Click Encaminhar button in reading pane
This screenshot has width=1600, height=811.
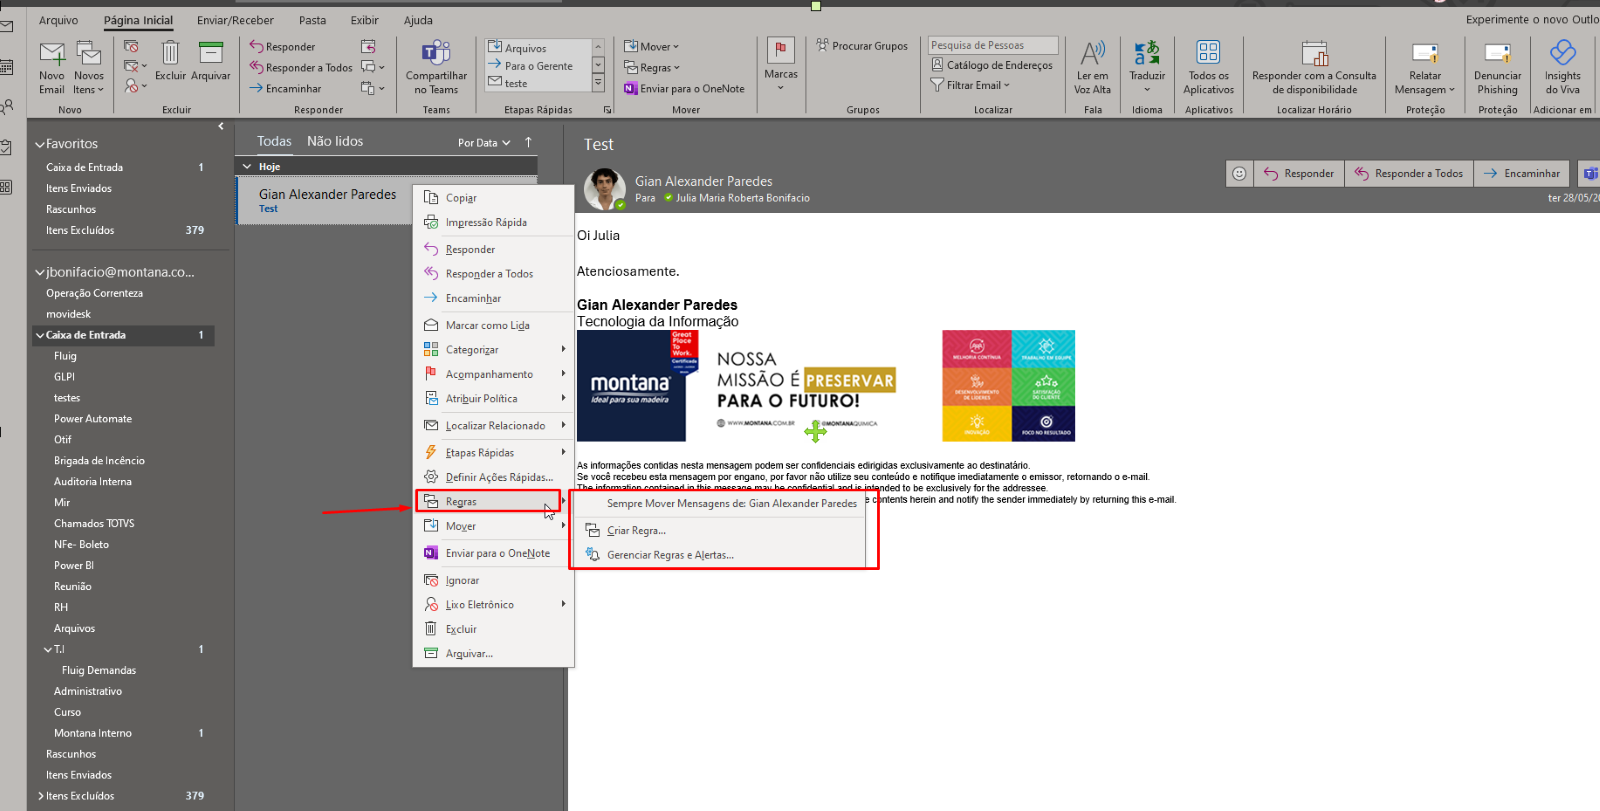tap(1521, 174)
